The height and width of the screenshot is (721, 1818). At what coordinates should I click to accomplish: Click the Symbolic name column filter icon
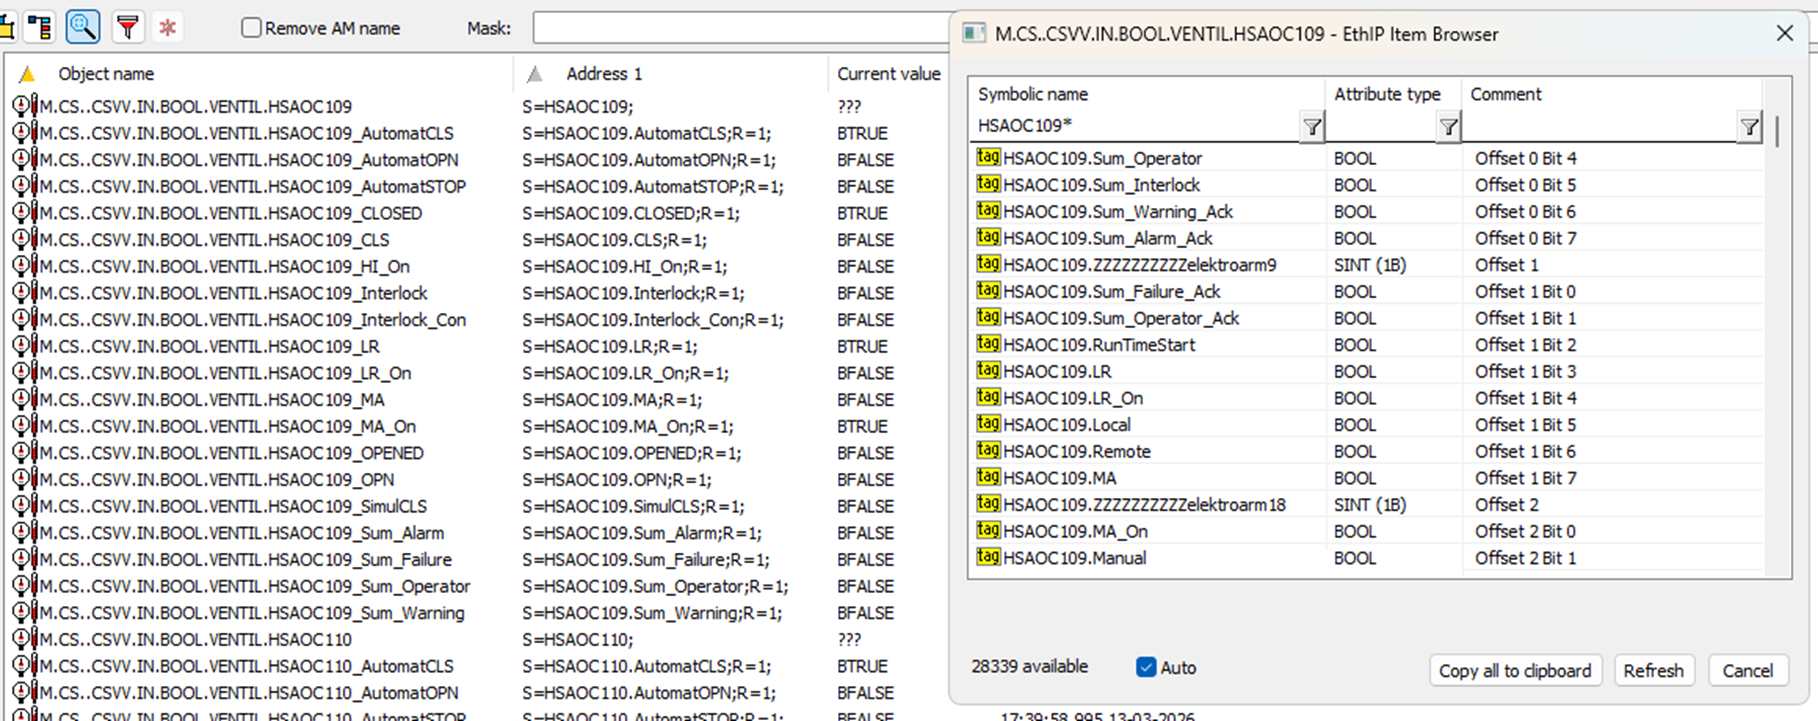tap(1311, 127)
